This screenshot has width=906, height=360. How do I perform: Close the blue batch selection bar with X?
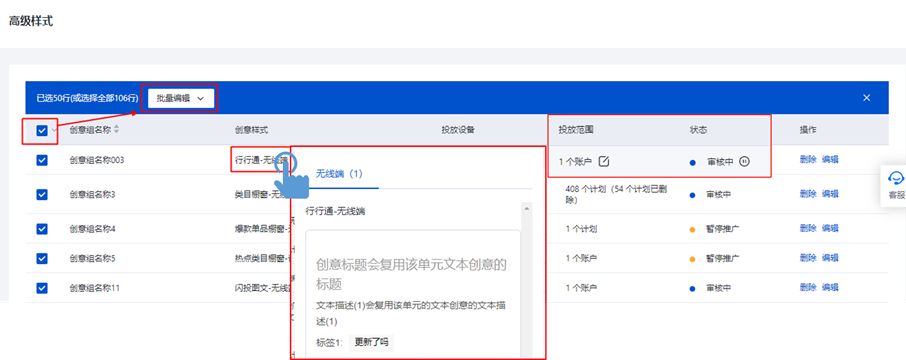pos(867,98)
